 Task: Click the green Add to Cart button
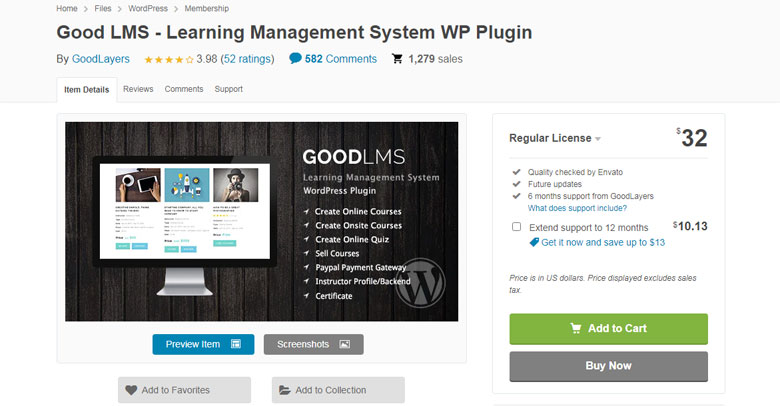coord(608,329)
